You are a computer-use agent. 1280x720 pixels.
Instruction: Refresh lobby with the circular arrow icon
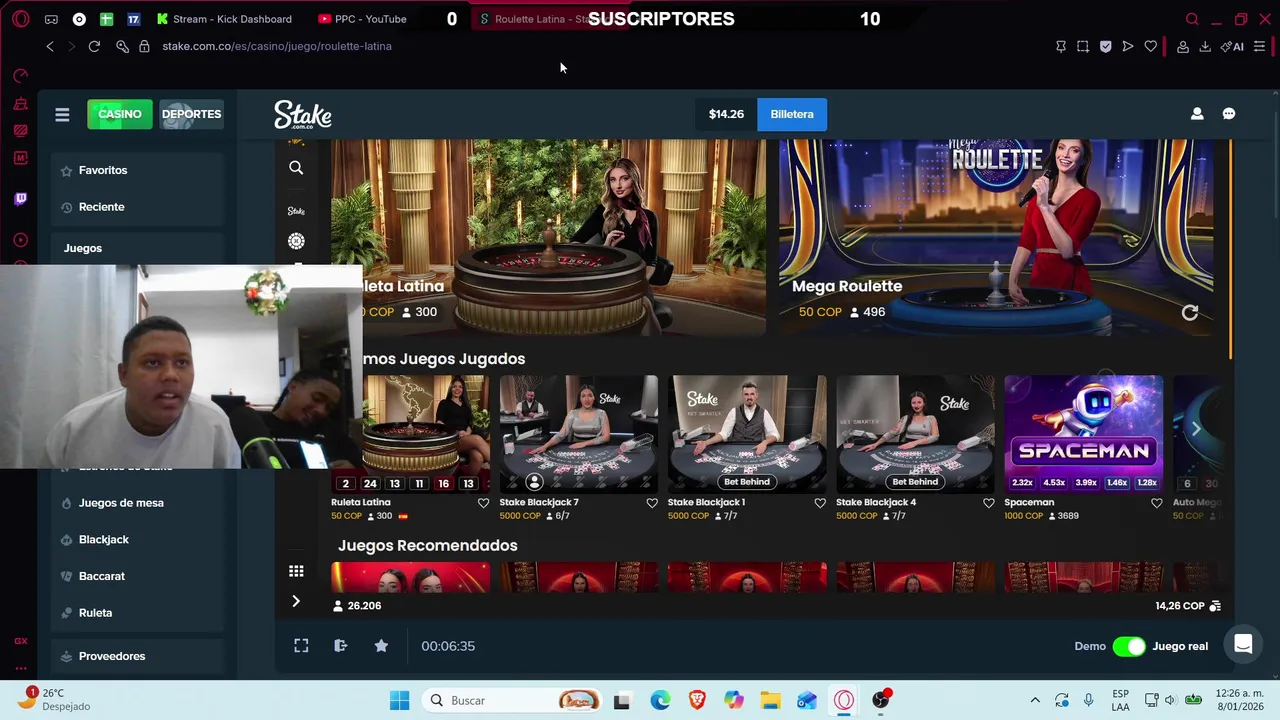[1190, 313]
